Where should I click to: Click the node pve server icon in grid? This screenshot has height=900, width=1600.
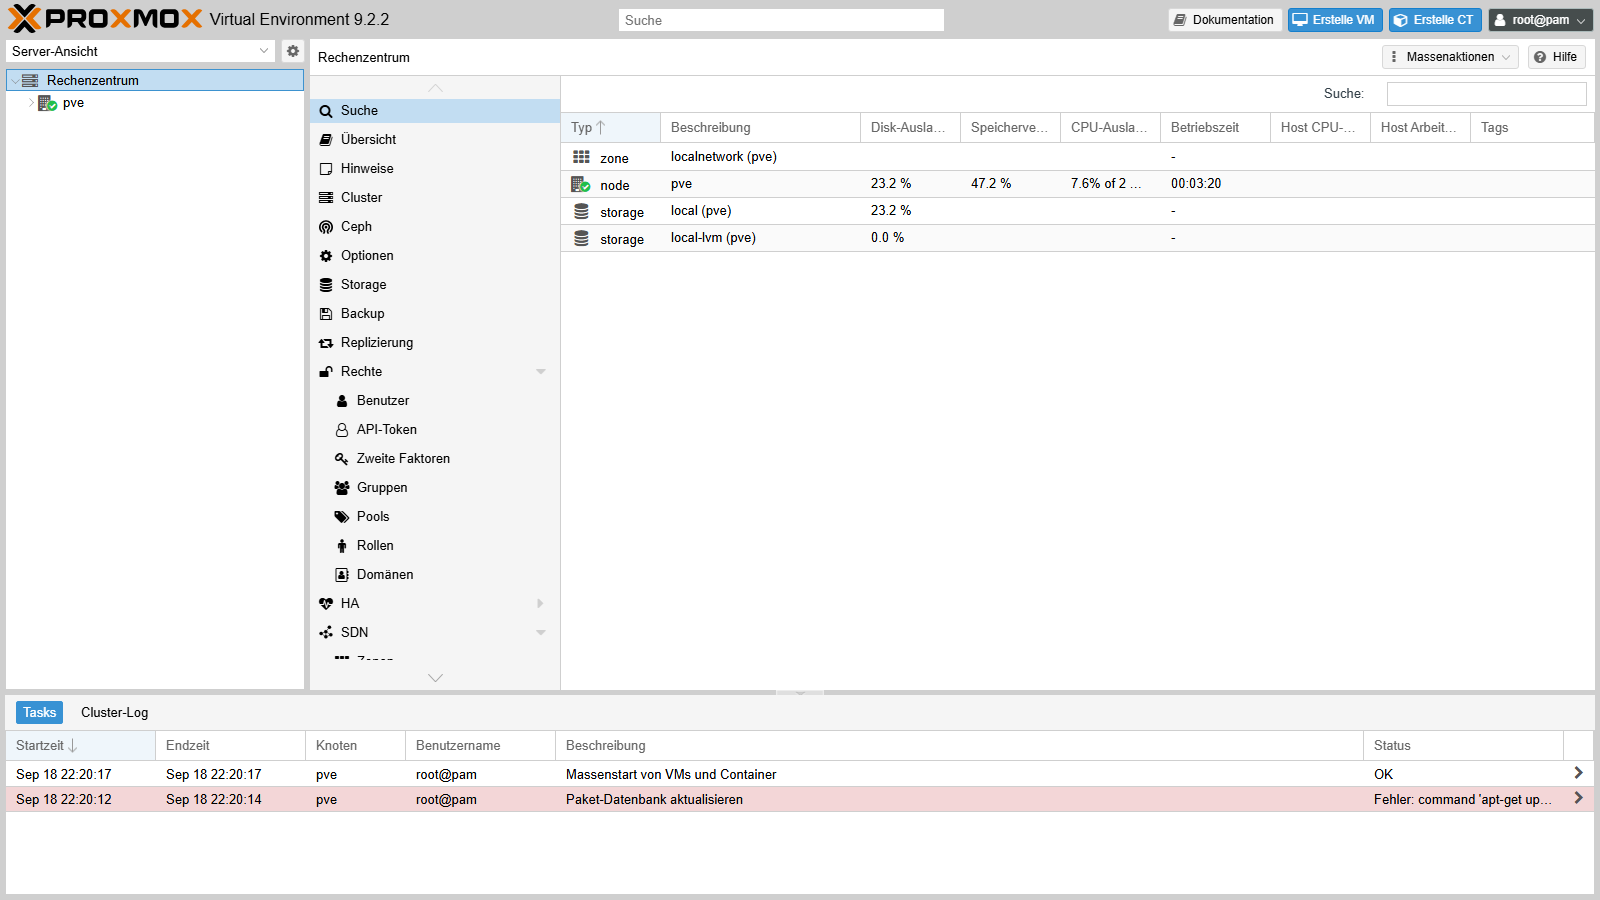pos(580,184)
